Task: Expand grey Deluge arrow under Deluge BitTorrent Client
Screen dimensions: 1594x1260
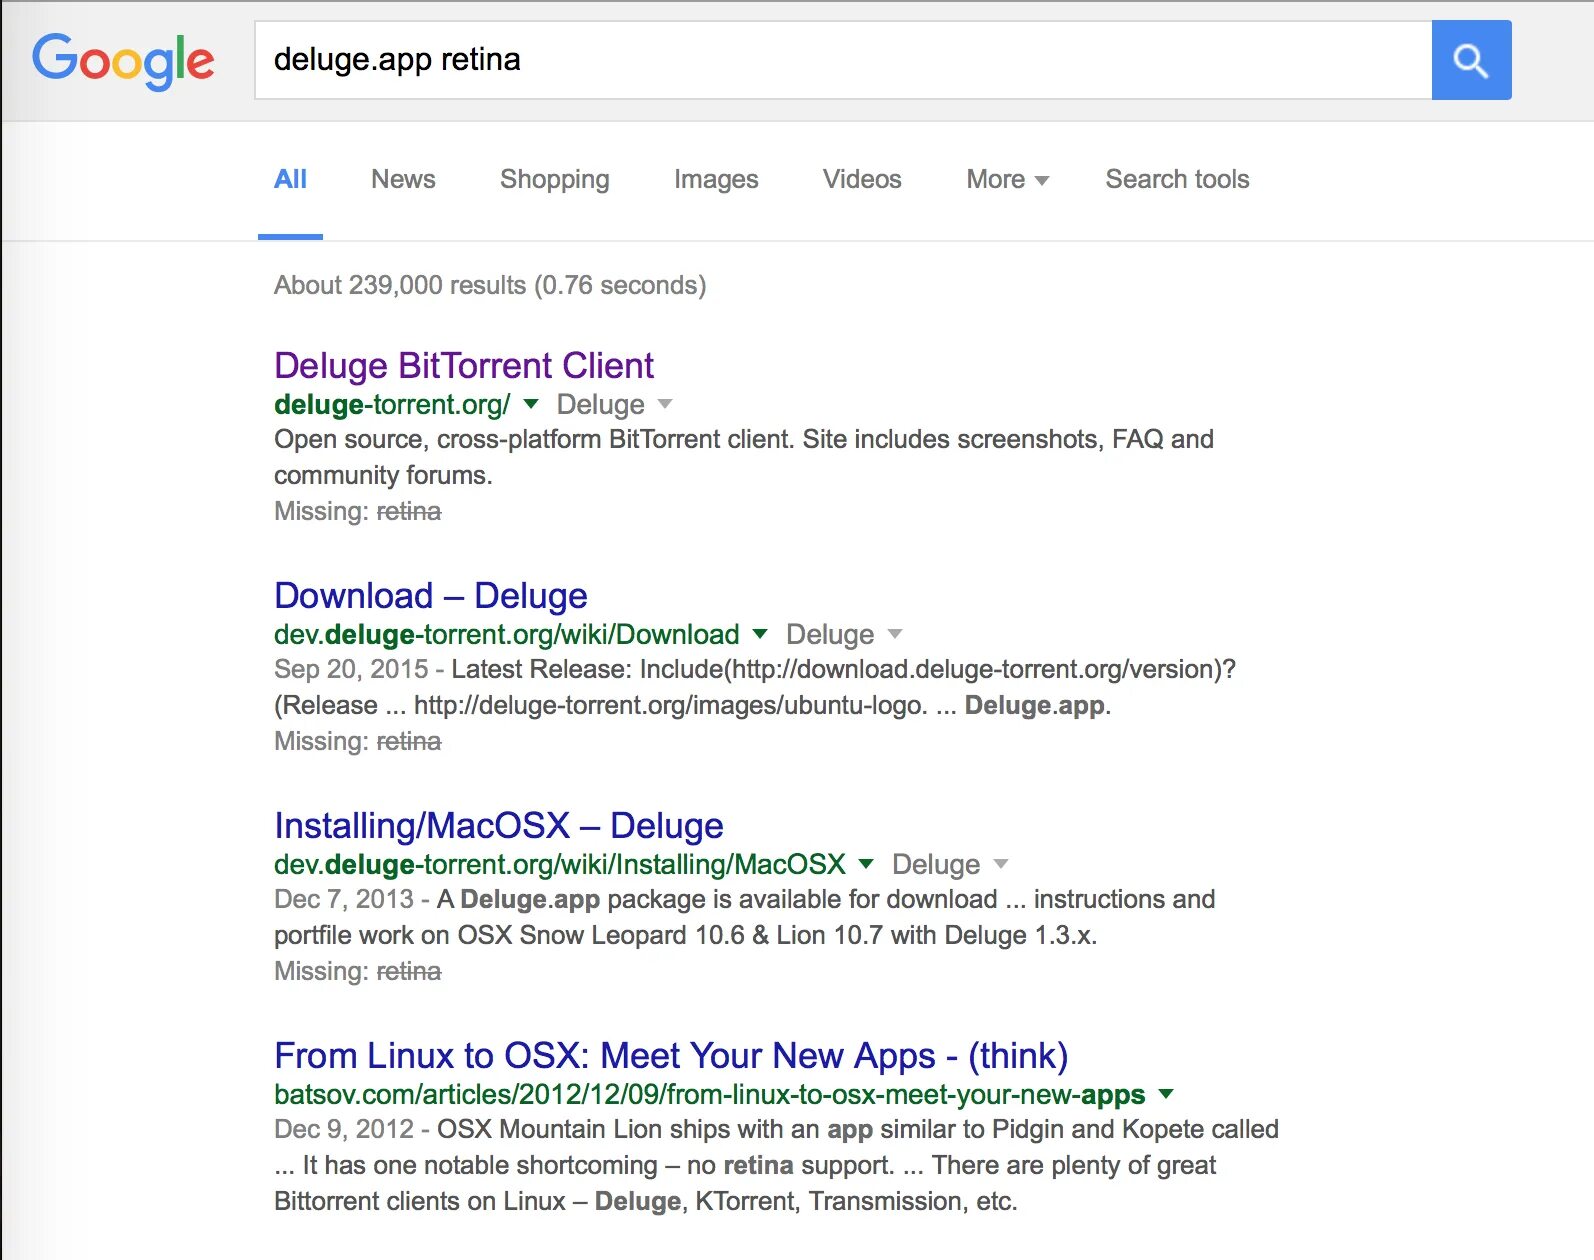Action: pos(665,404)
